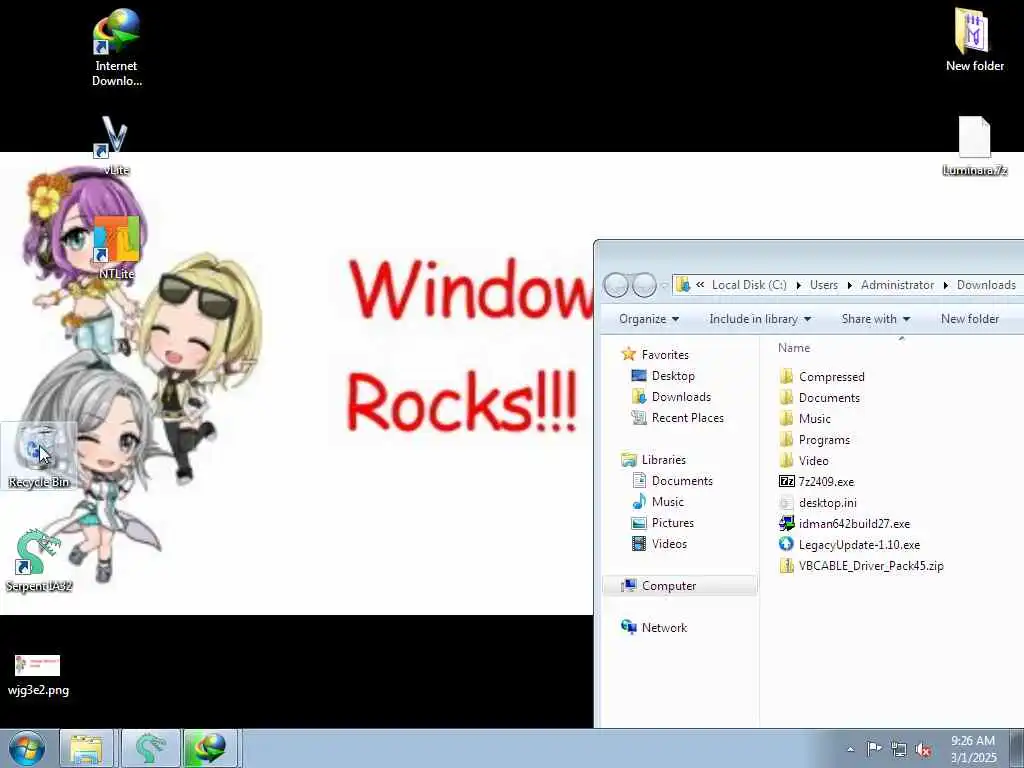
Task: Sort files by the Name column
Action: pos(793,348)
